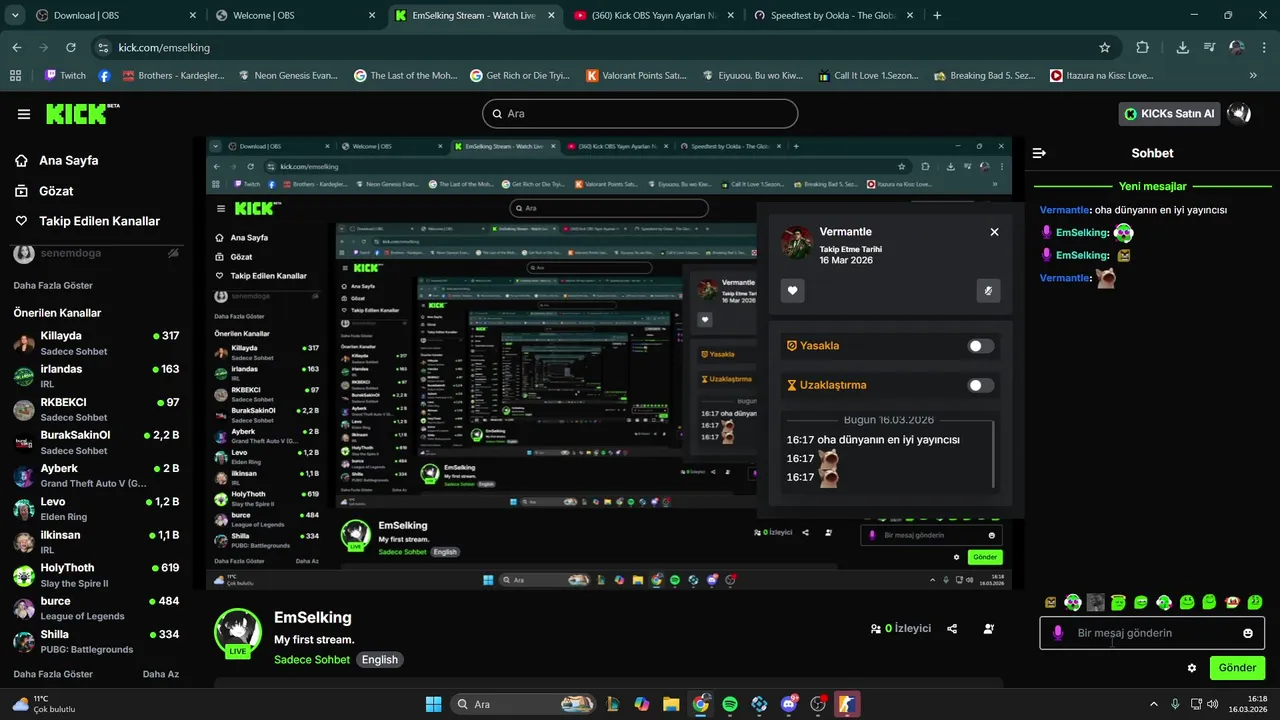Open File Explorer from the taskbar
This screenshot has height=720, width=1280.
[x=671, y=704]
